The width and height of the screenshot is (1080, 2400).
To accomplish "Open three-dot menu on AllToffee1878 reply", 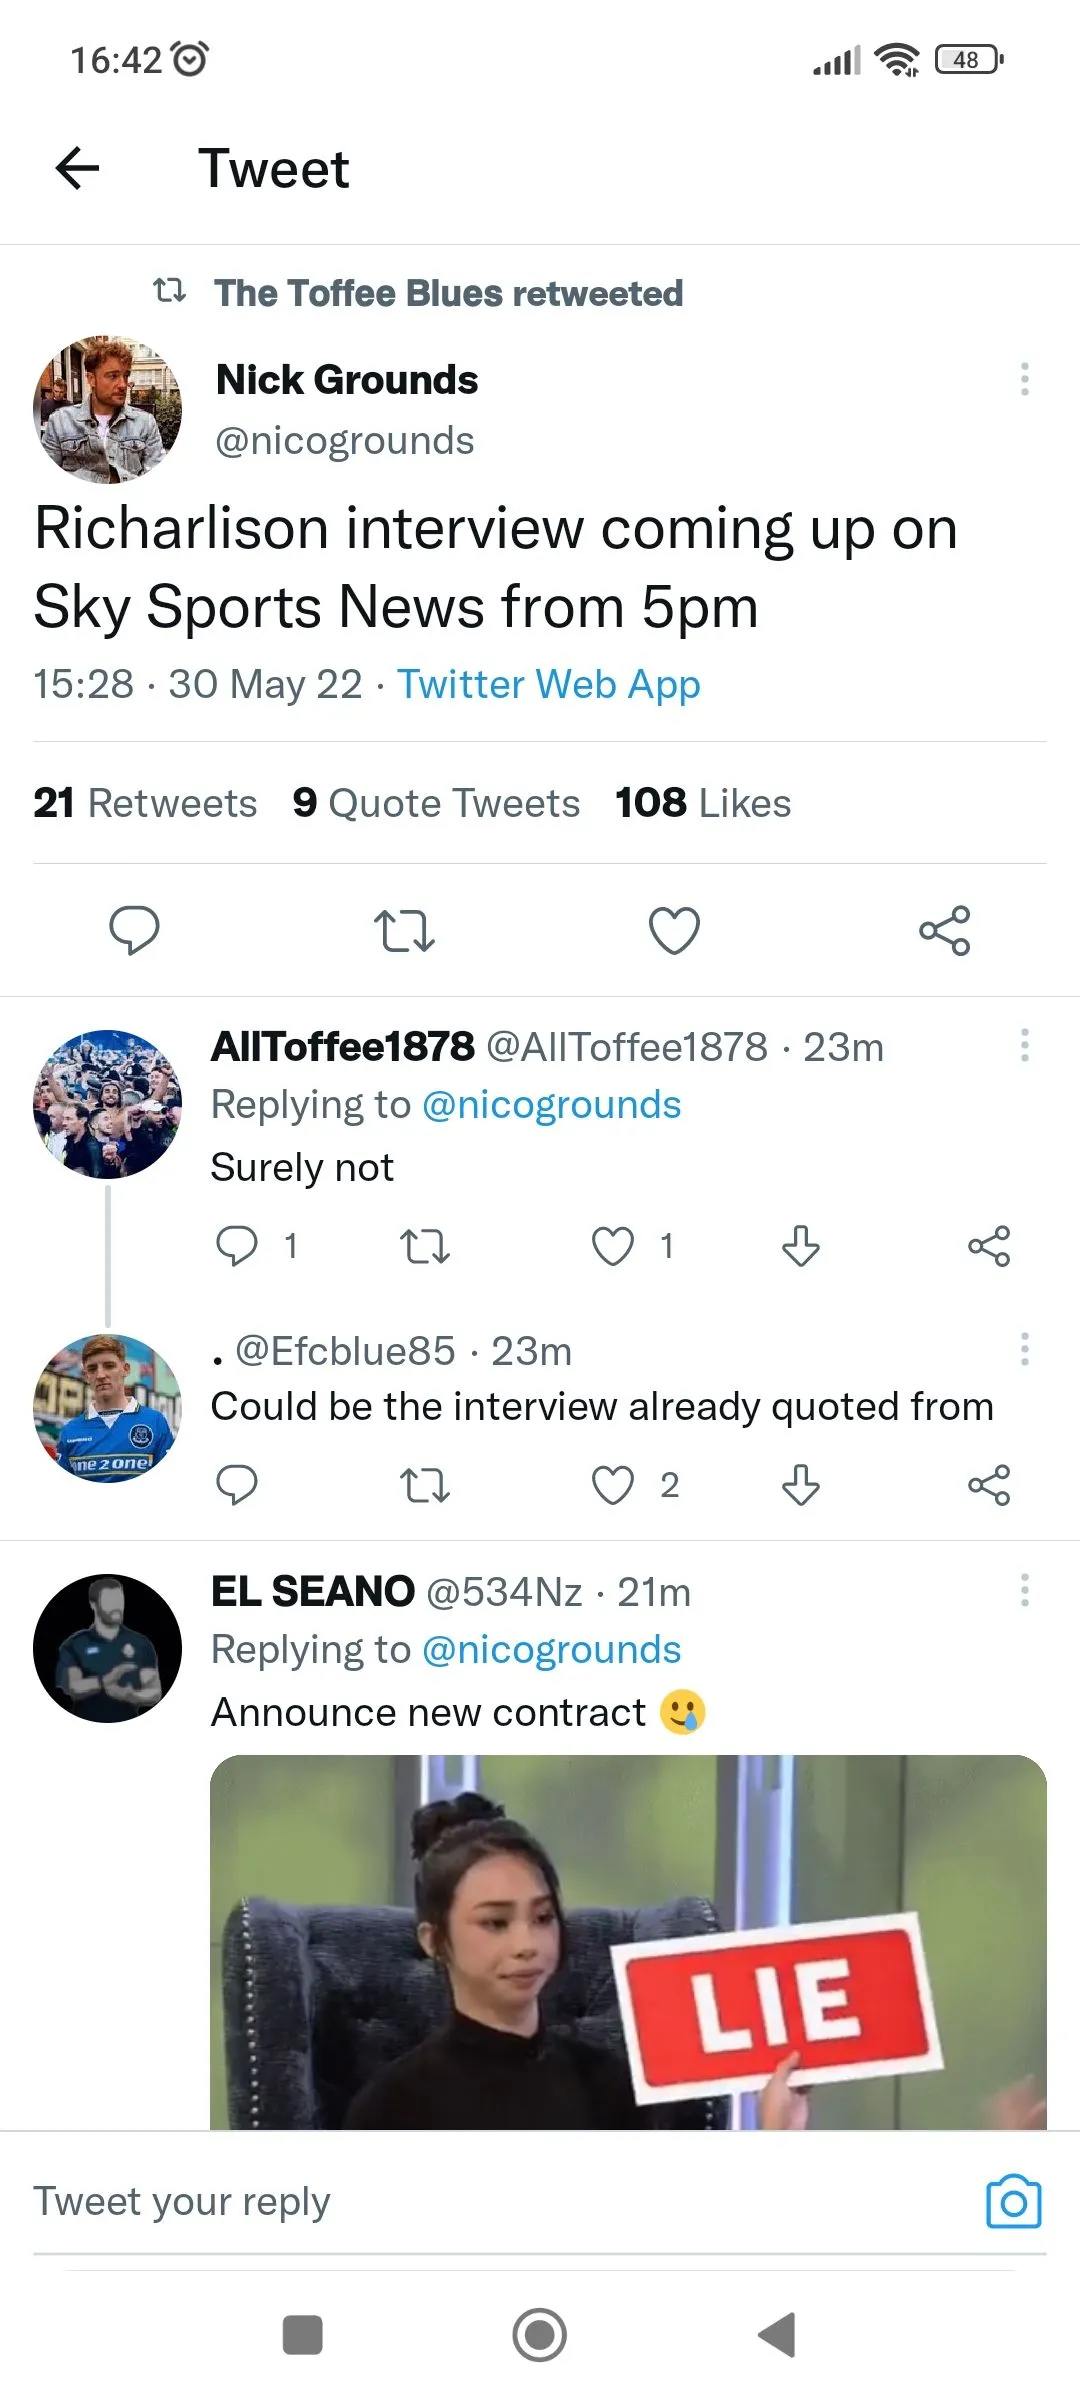I will coord(1024,1045).
